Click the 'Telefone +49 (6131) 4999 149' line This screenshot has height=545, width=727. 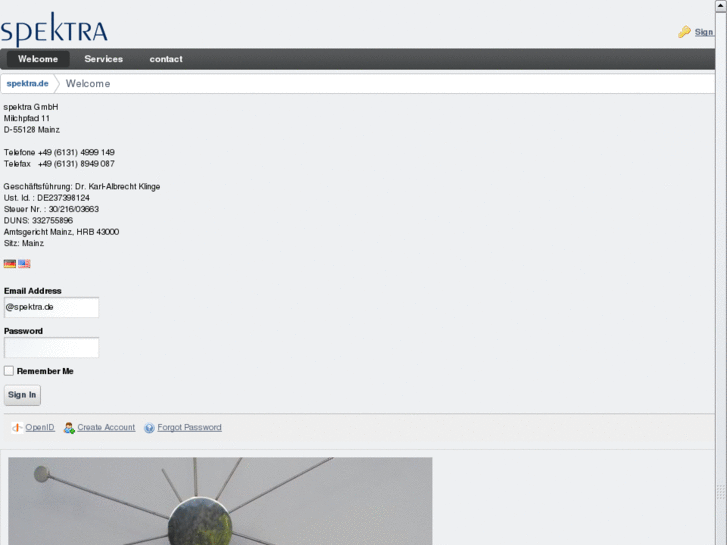point(59,152)
